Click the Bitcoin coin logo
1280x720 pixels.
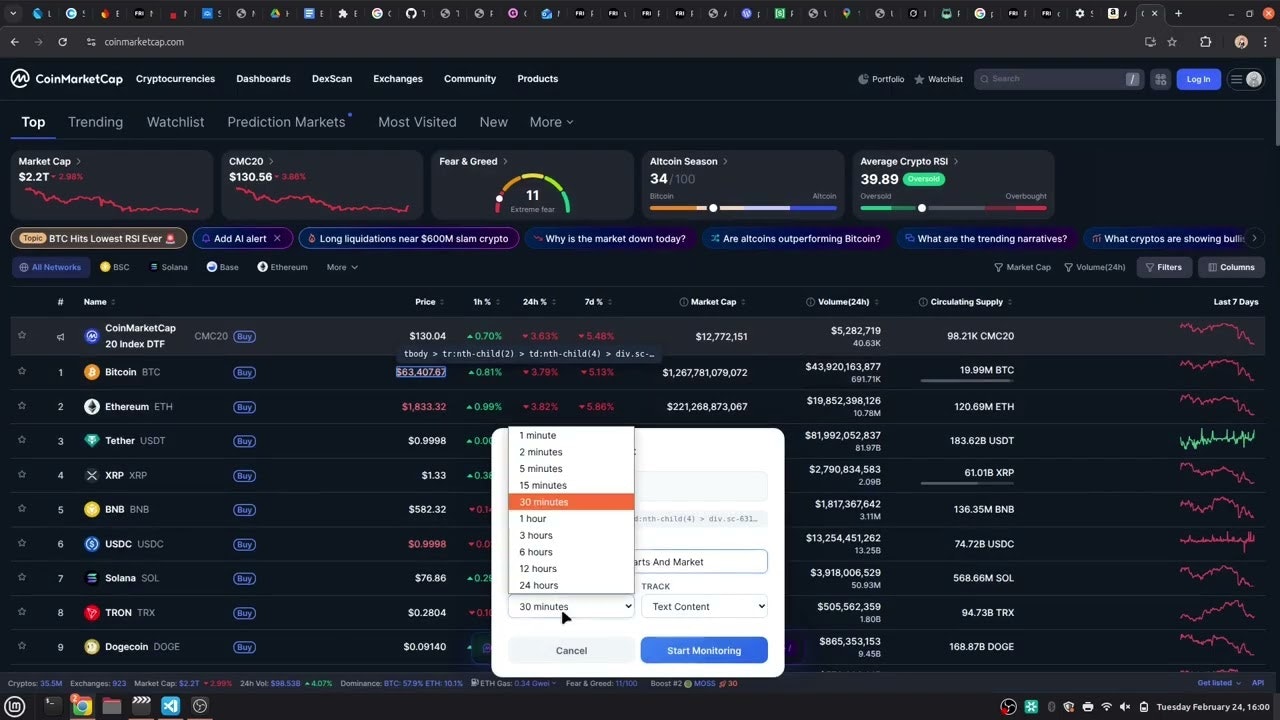coord(92,372)
